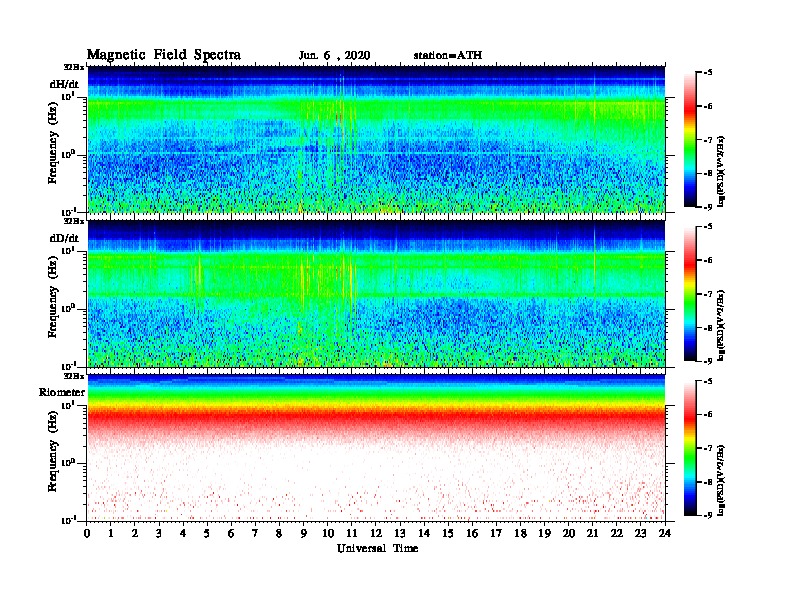Click hour 17 on the time axis

click(x=496, y=534)
